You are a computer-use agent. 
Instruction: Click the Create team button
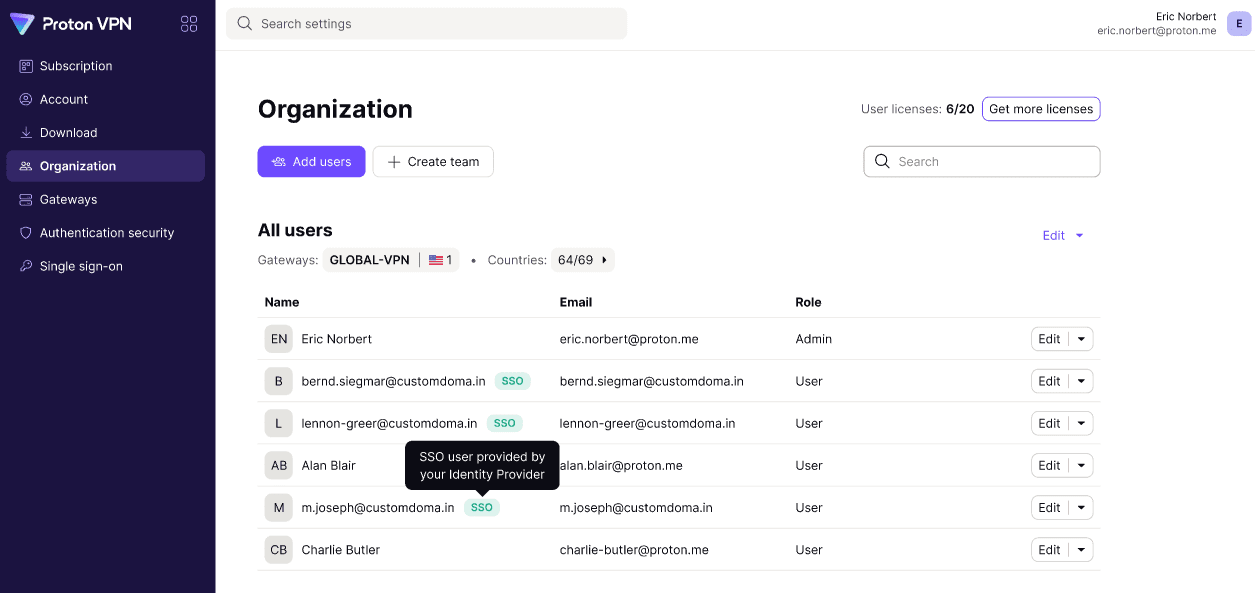pyautogui.click(x=433, y=162)
